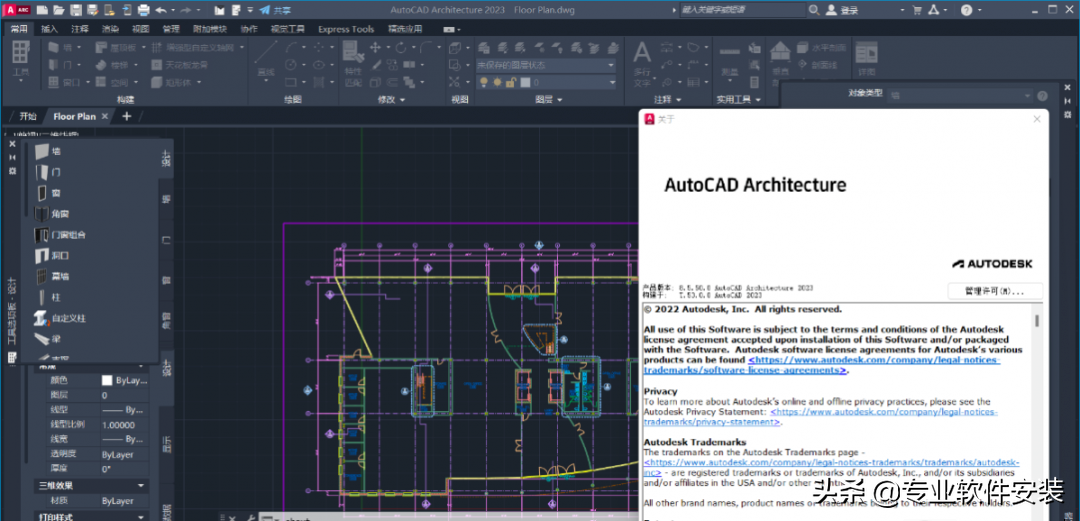Switch to the 注释 Annotate ribbon tab
This screenshot has width=1080, height=521.
(80, 29)
